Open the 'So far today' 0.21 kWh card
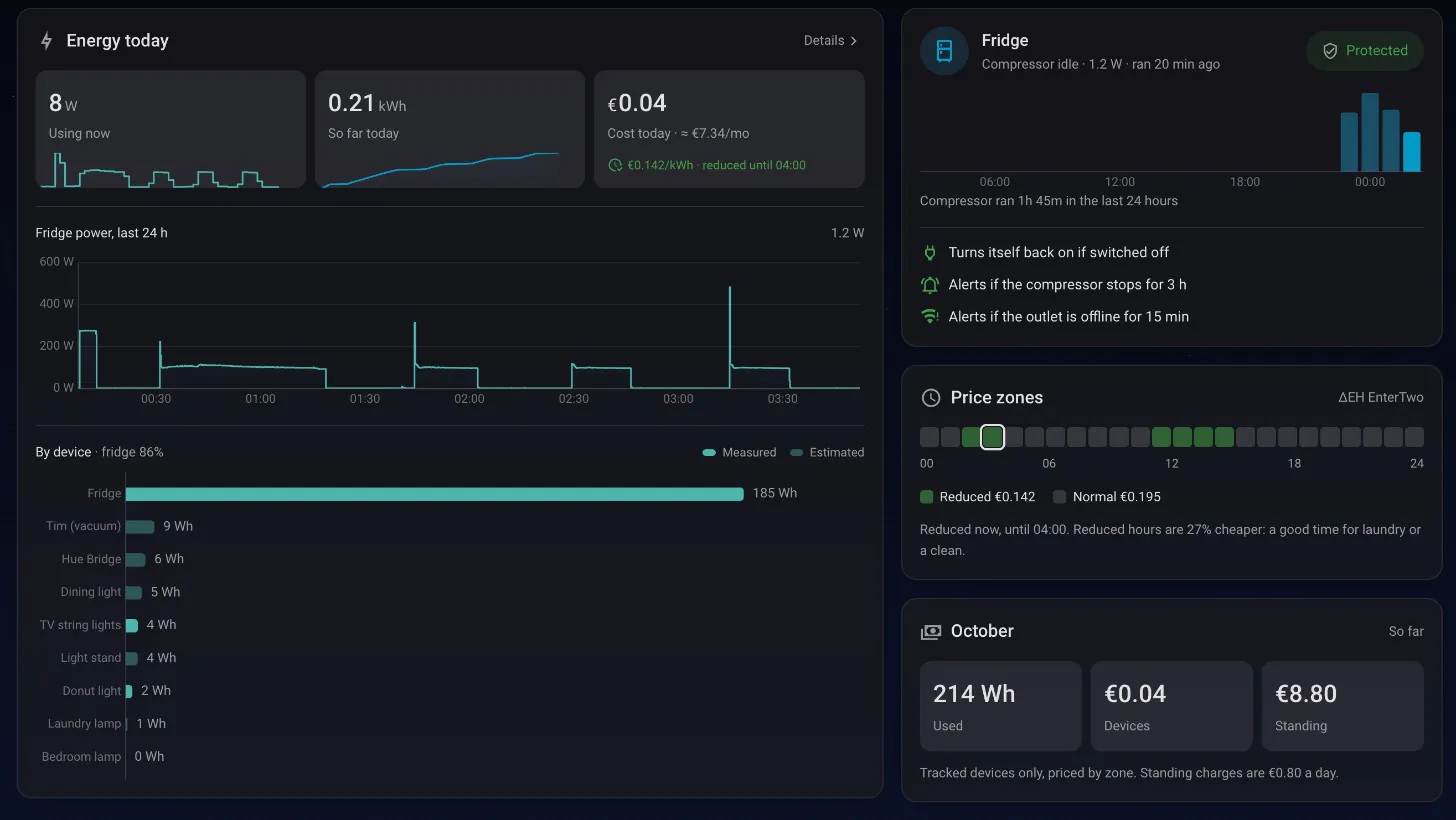Image resolution: width=1456 pixels, height=820 pixels. pos(450,129)
